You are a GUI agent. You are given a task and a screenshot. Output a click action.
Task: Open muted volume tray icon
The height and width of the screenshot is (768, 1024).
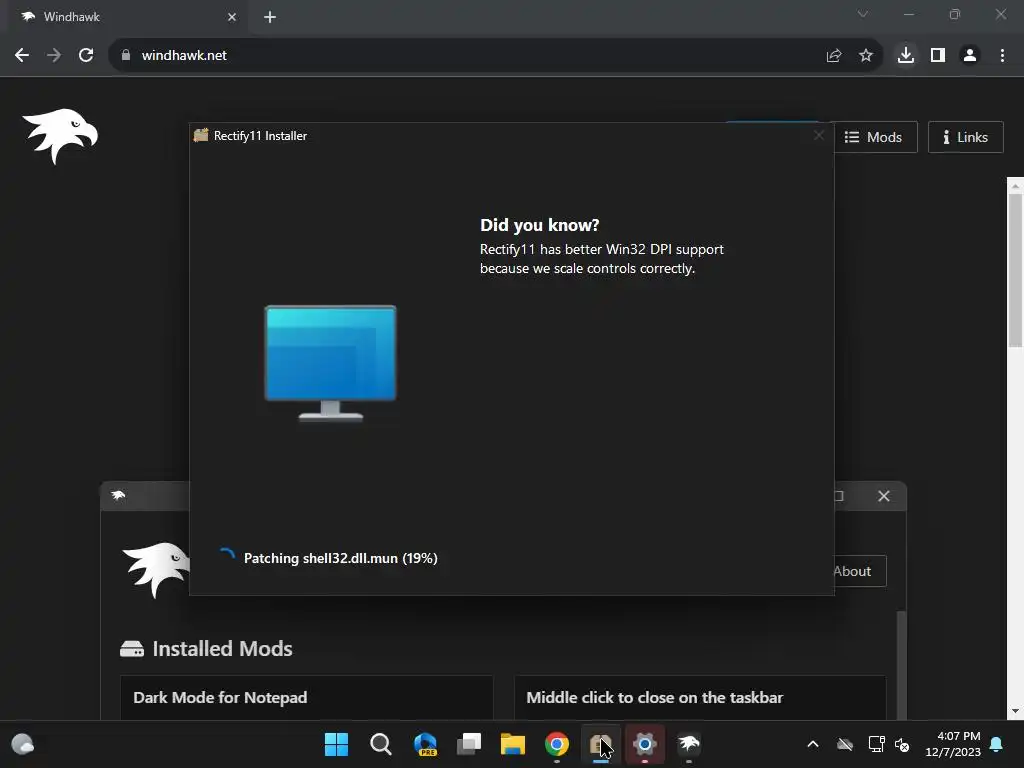(x=902, y=744)
